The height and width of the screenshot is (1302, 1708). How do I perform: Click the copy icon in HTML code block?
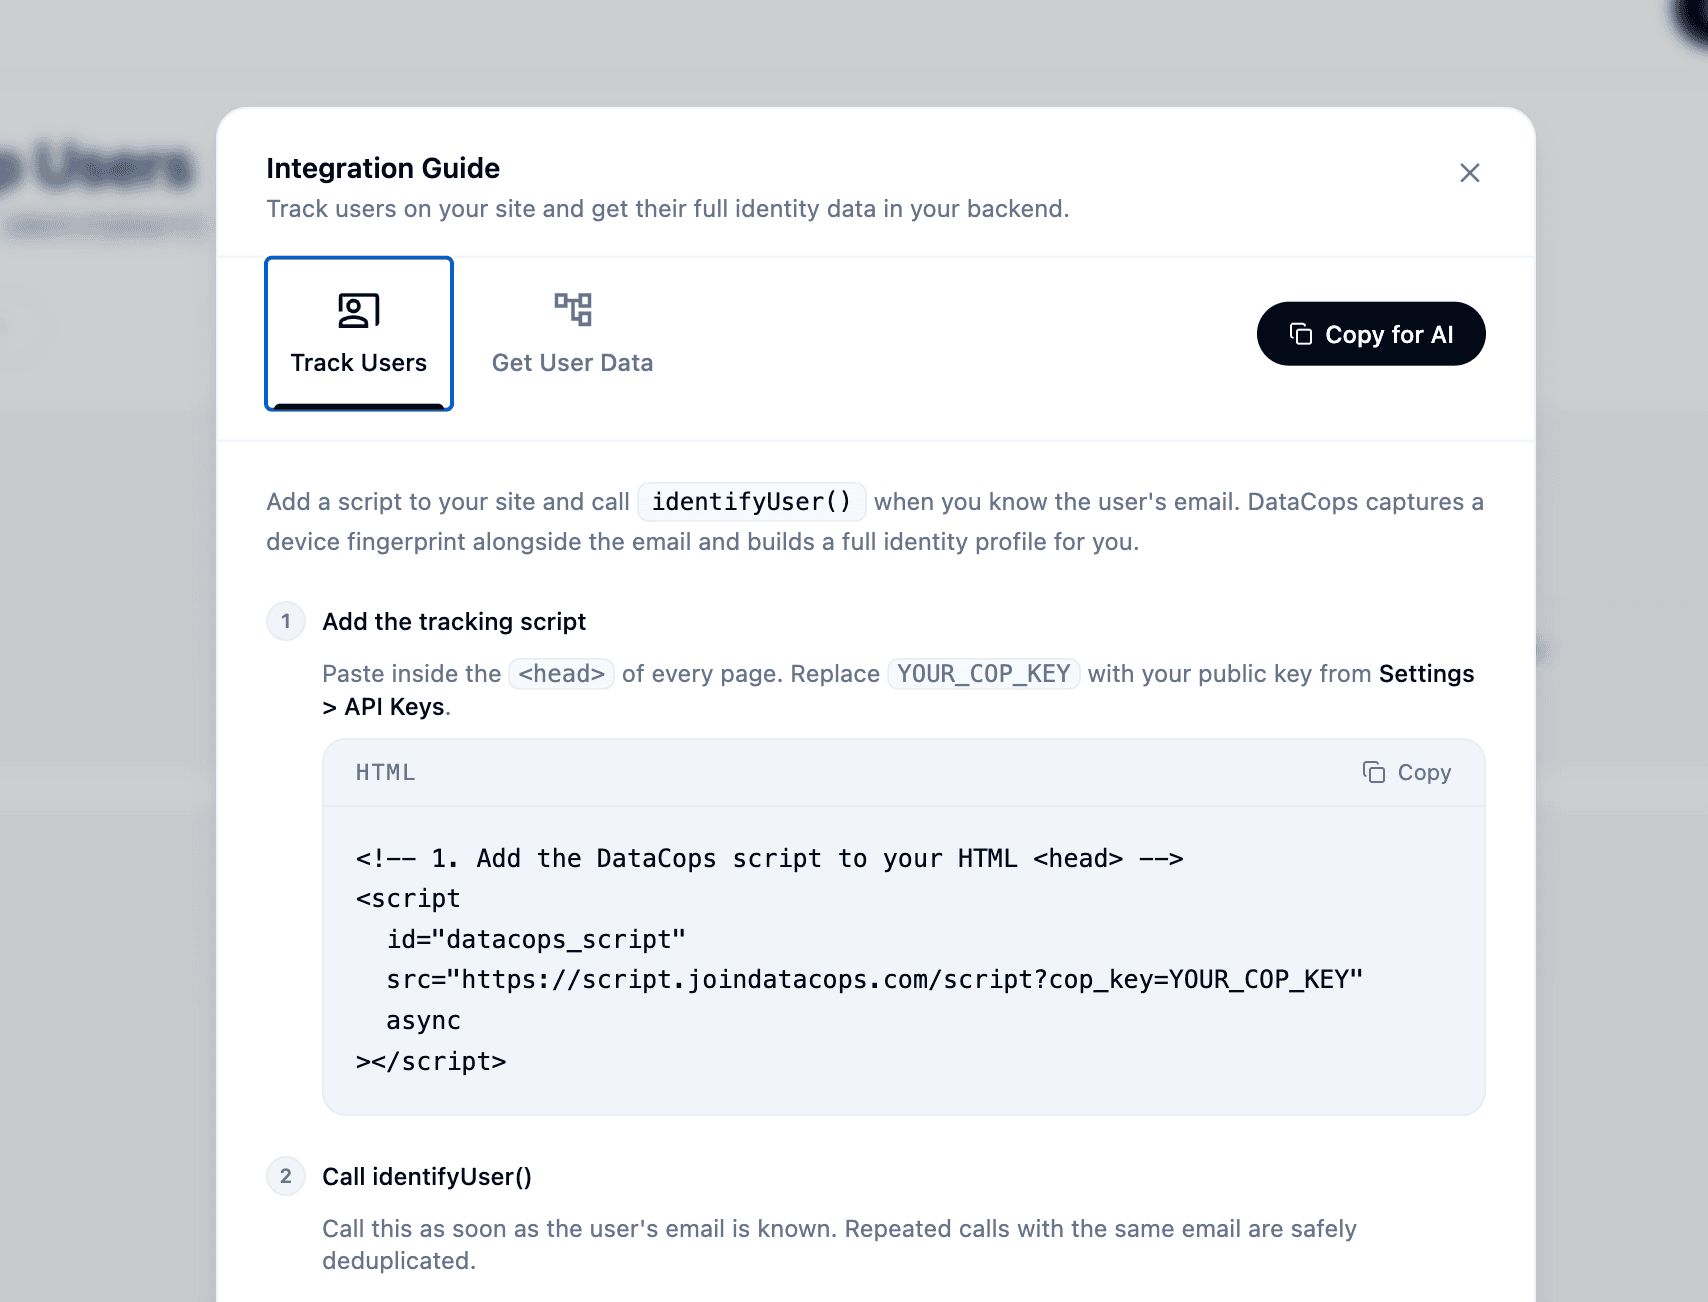[x=1374, y=772]
